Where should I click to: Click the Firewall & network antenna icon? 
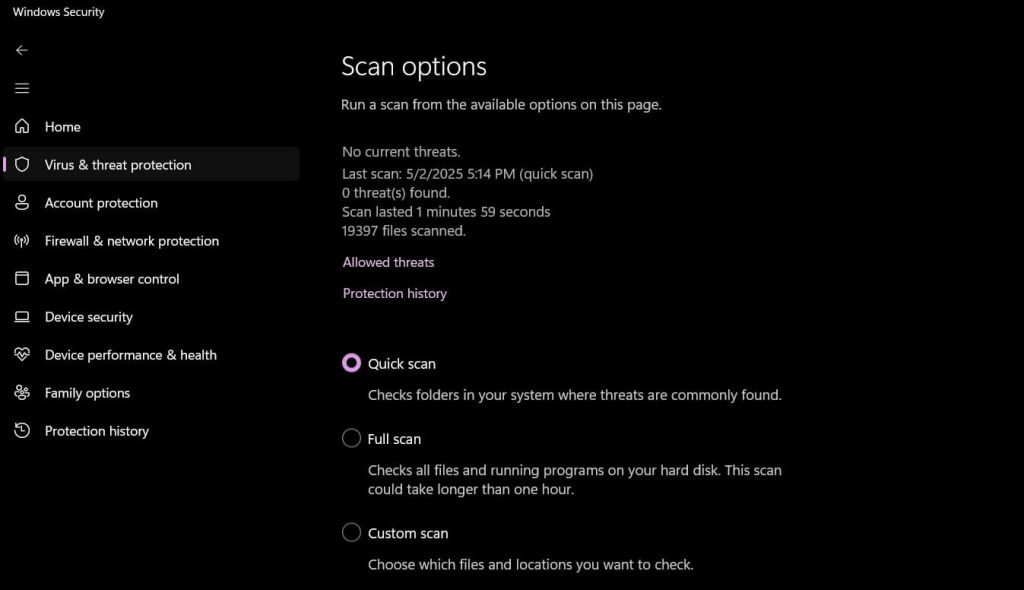pos(22,240)
